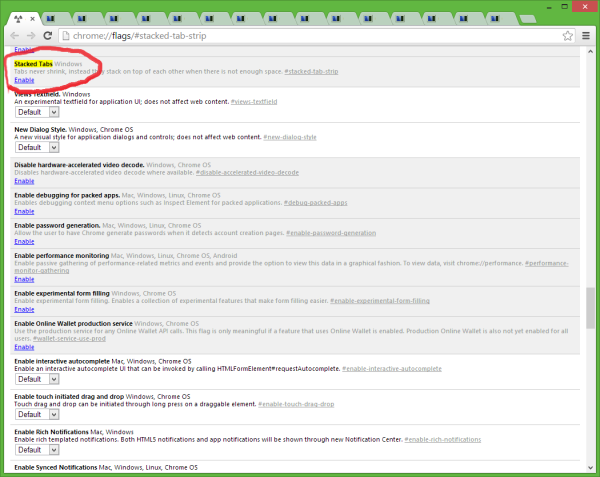
Task: Go back using the browser back arrow
Action: (x=15, y=36)
